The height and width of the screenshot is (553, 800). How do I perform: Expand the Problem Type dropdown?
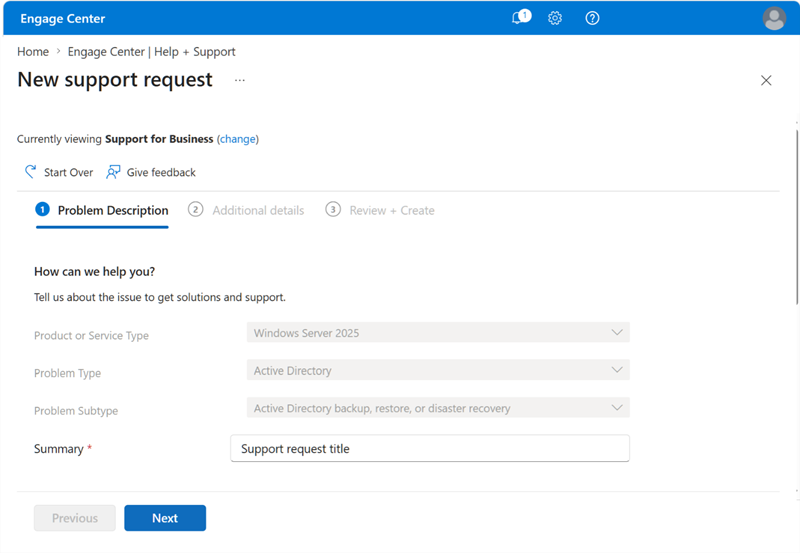click(438, 370)
